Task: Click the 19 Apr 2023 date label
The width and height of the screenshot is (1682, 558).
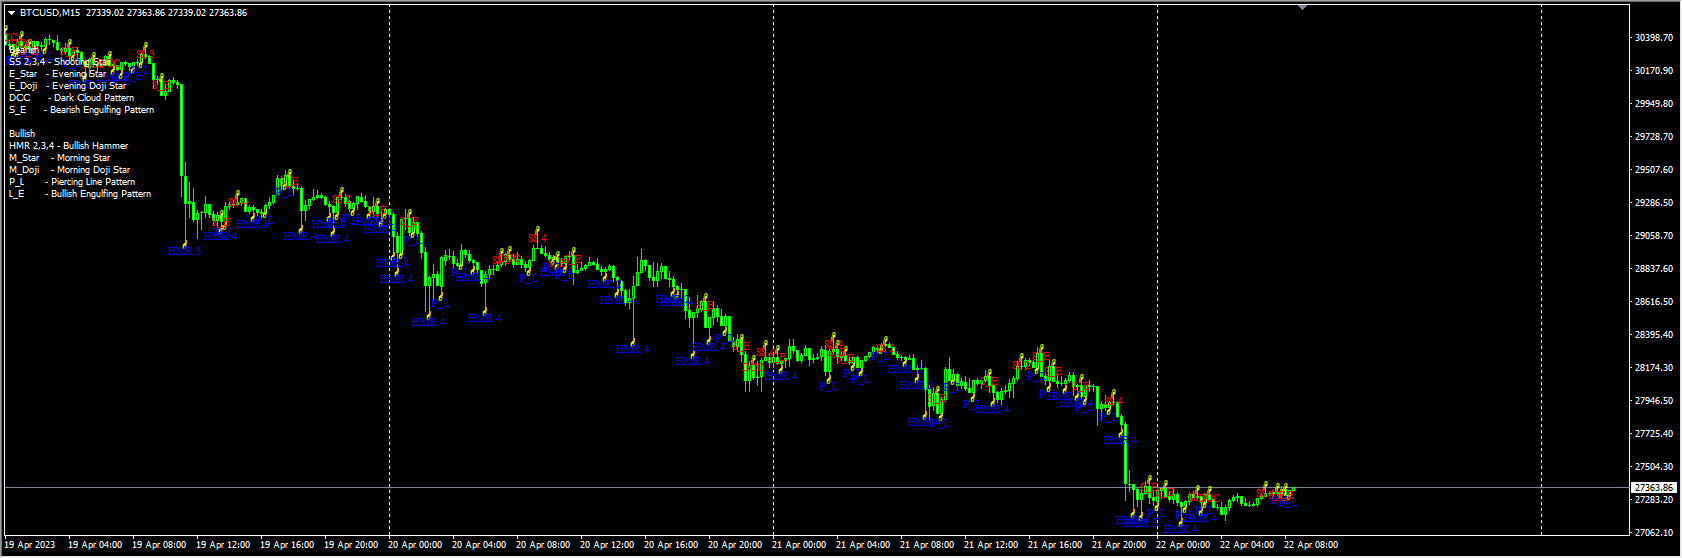Action: pyautogui.click(x=31, y=545)
